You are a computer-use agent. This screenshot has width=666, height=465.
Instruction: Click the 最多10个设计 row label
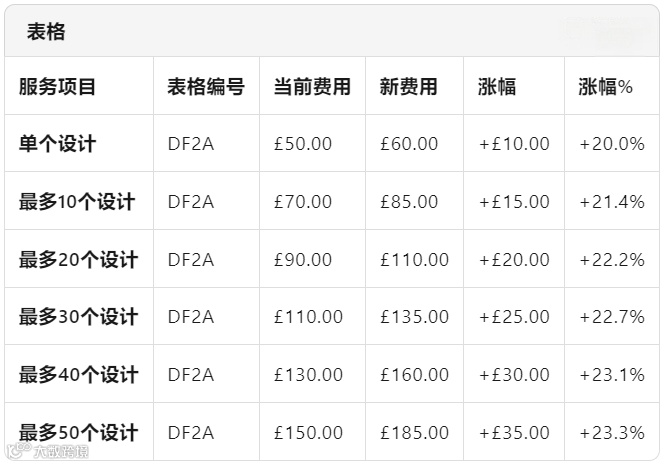coord(77,202)
